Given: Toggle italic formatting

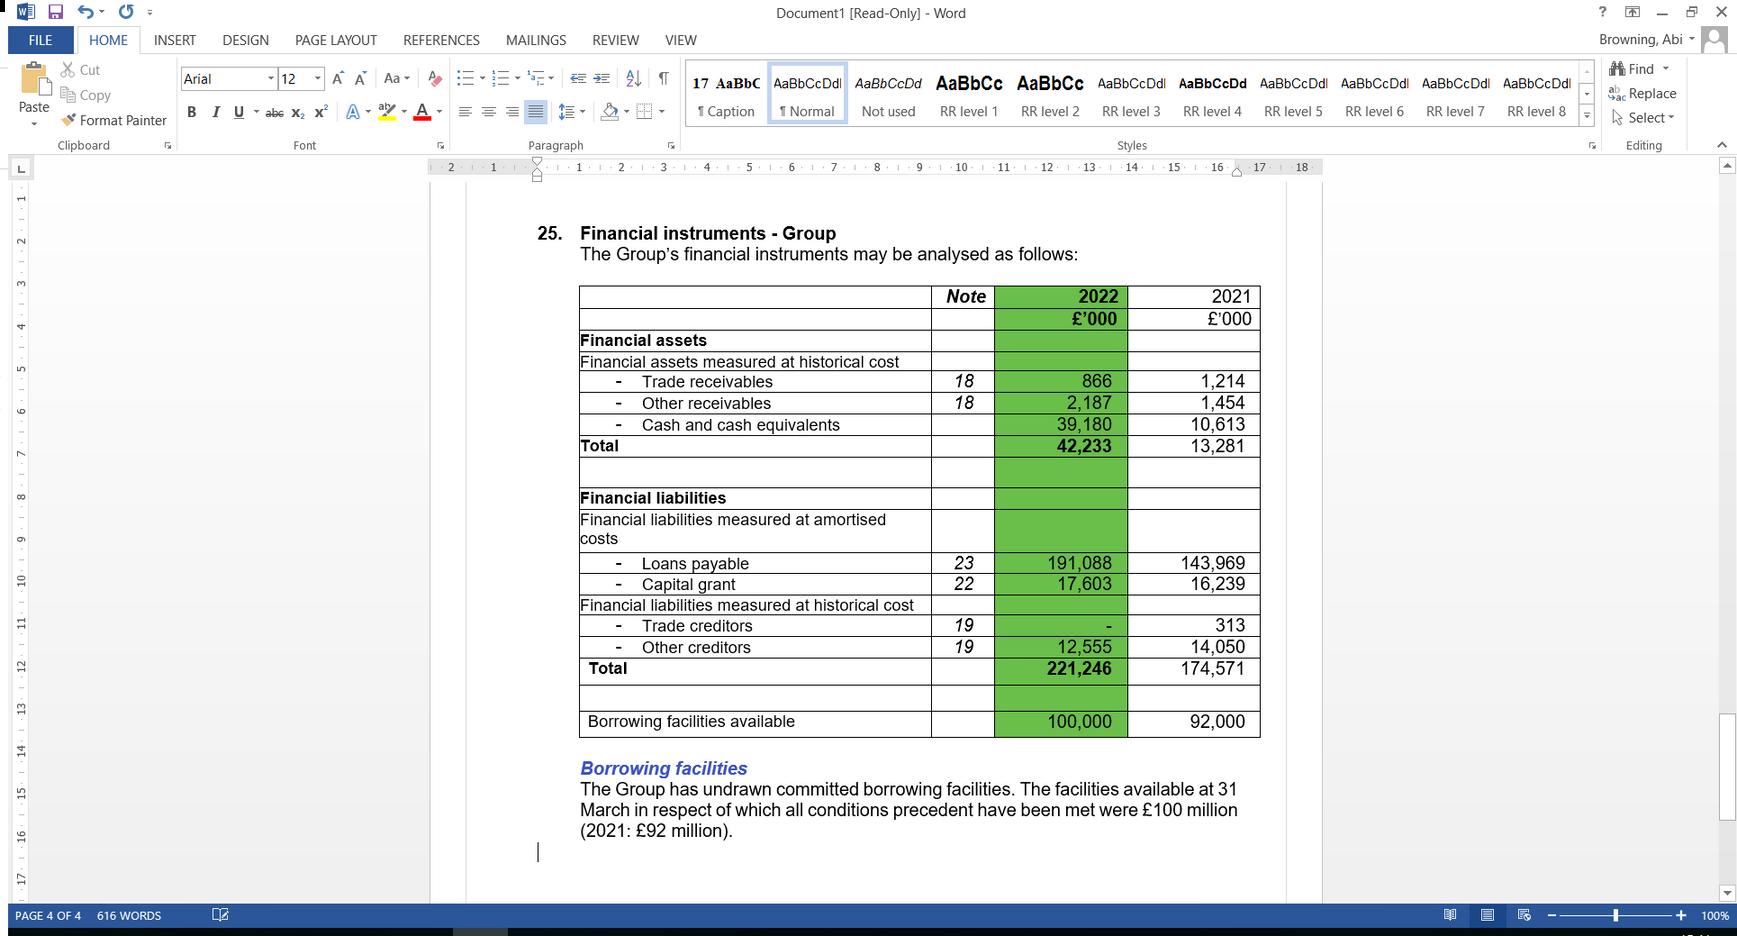Looking at the screenshot, I should [215, 112].
